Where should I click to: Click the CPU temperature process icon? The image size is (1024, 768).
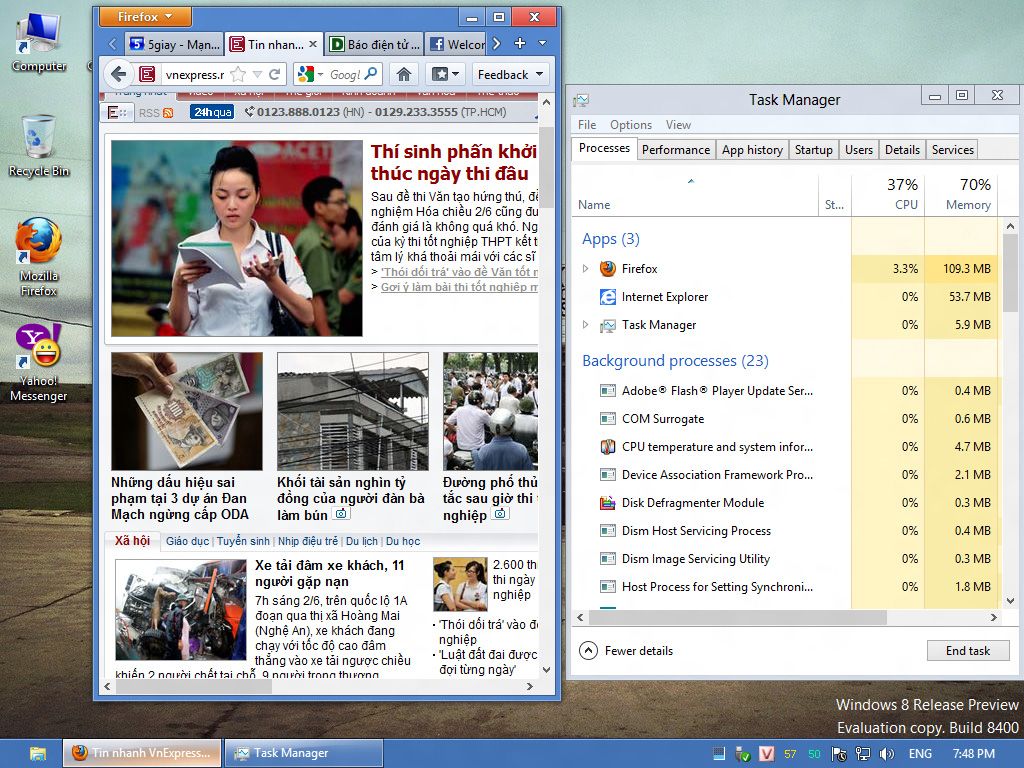608,447
